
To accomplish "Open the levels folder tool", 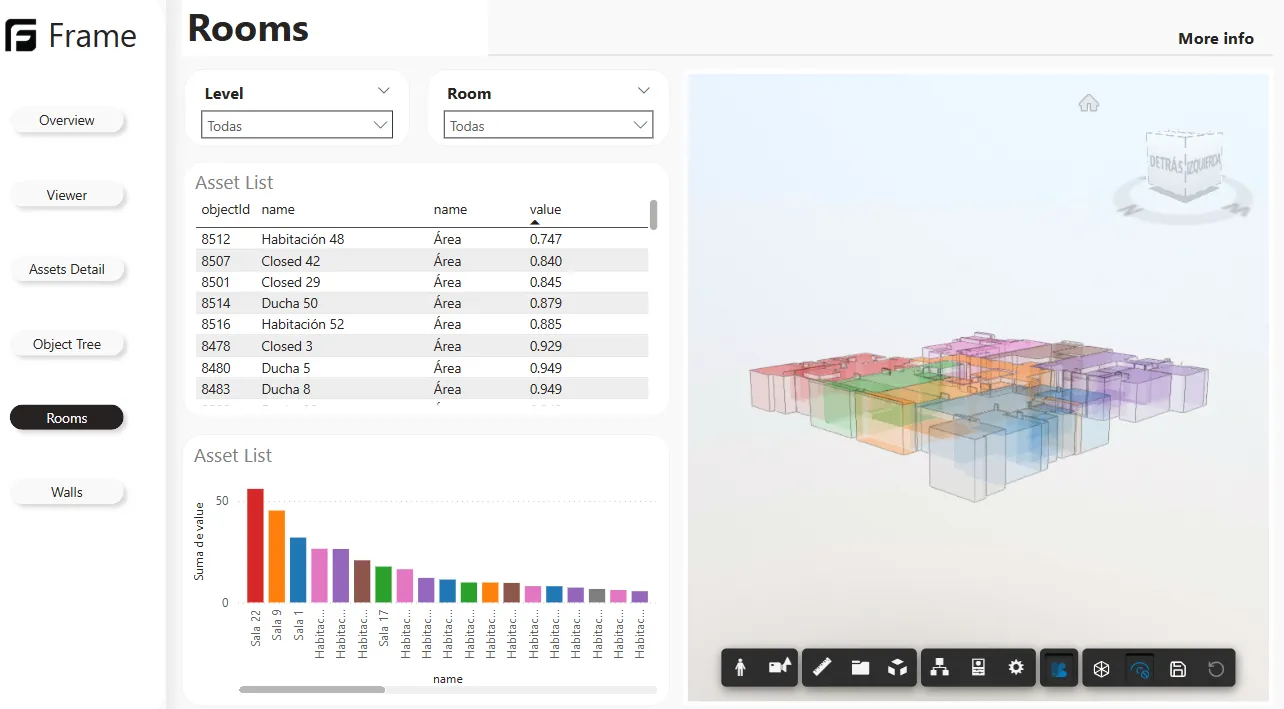I will coord(860,667).
